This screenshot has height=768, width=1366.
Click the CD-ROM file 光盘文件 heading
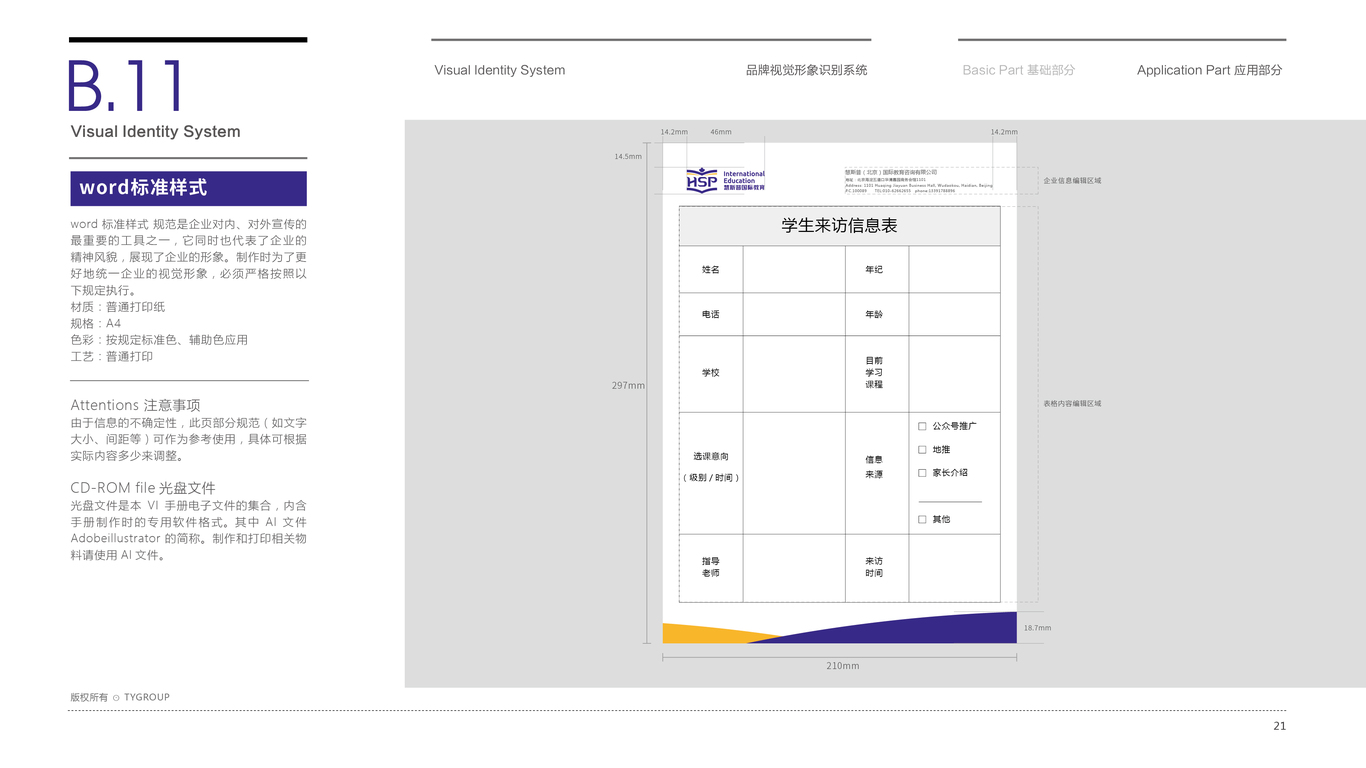[x=143, y=488]
